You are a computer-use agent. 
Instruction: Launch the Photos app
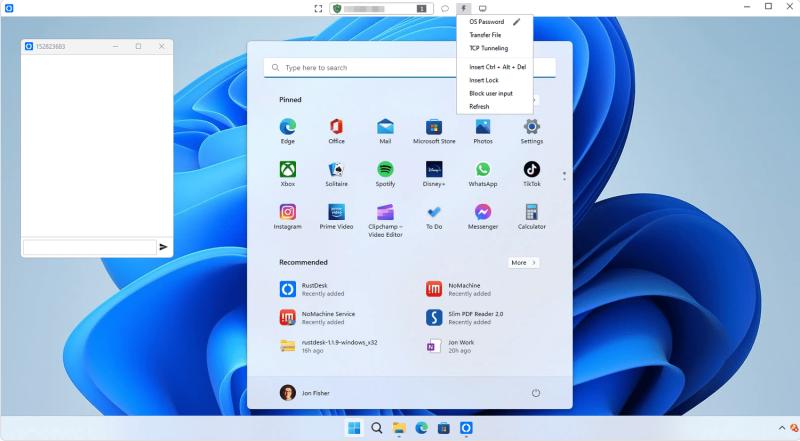point(483,131)
